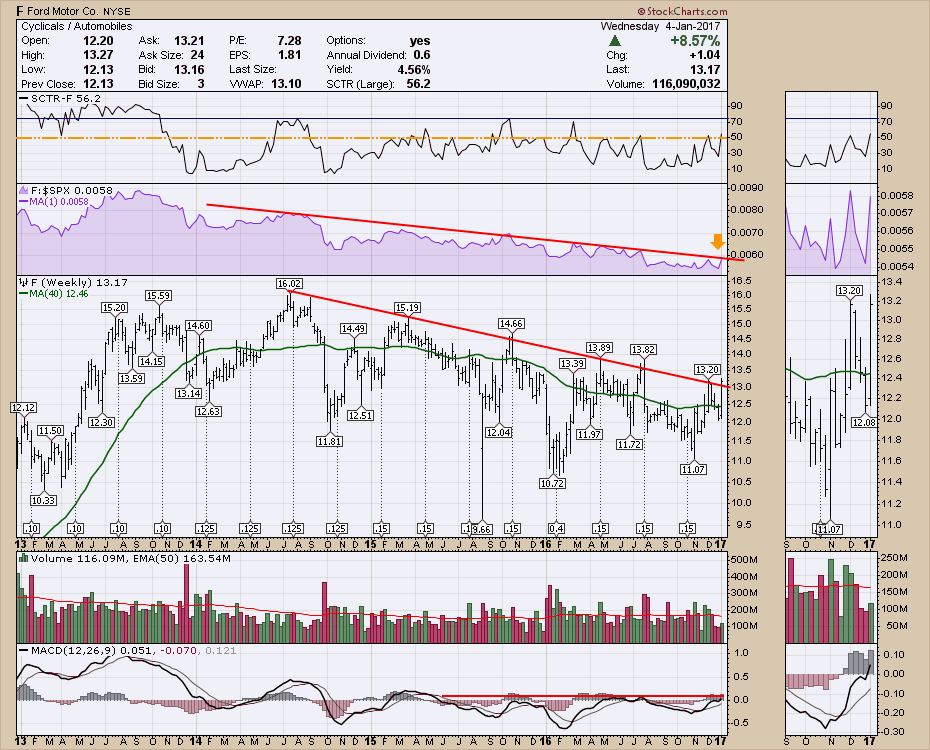
Task: Click the date Wednesday 4-Jan-2017
Action: tap(660, 26)
